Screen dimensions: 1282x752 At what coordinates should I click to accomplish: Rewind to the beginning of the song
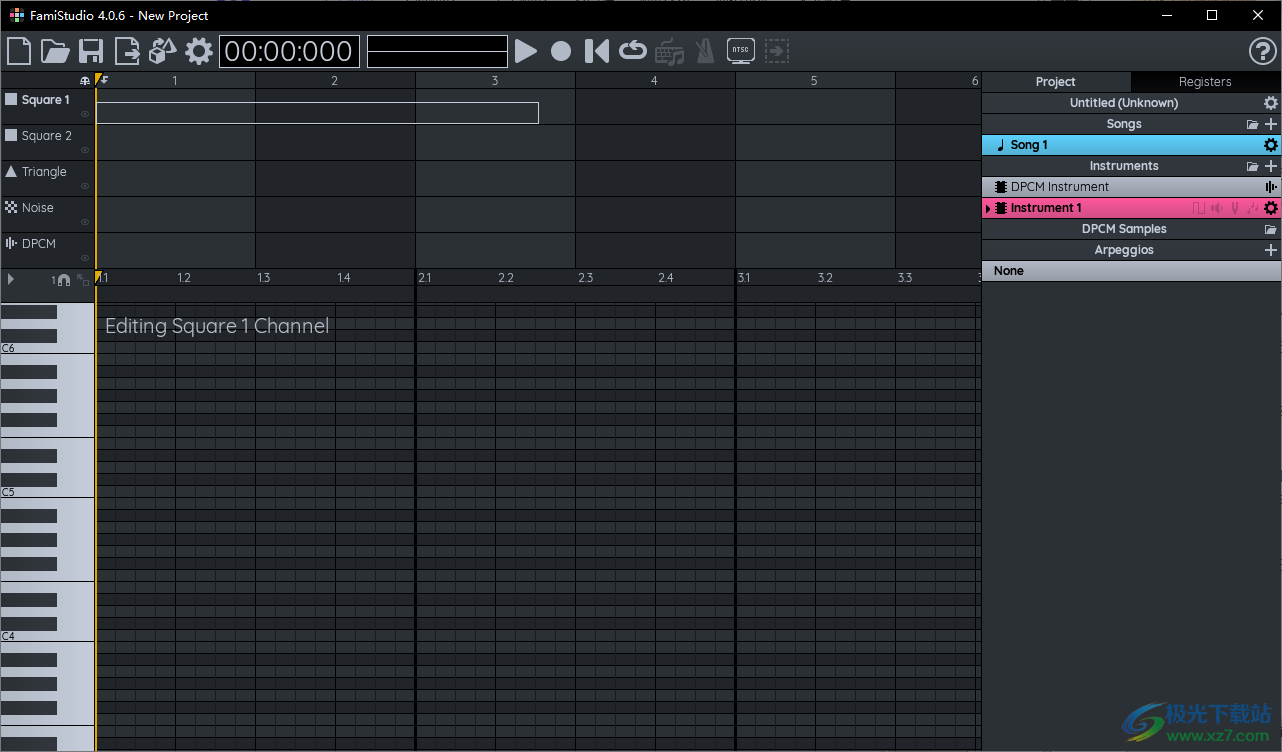pos(597,51)
